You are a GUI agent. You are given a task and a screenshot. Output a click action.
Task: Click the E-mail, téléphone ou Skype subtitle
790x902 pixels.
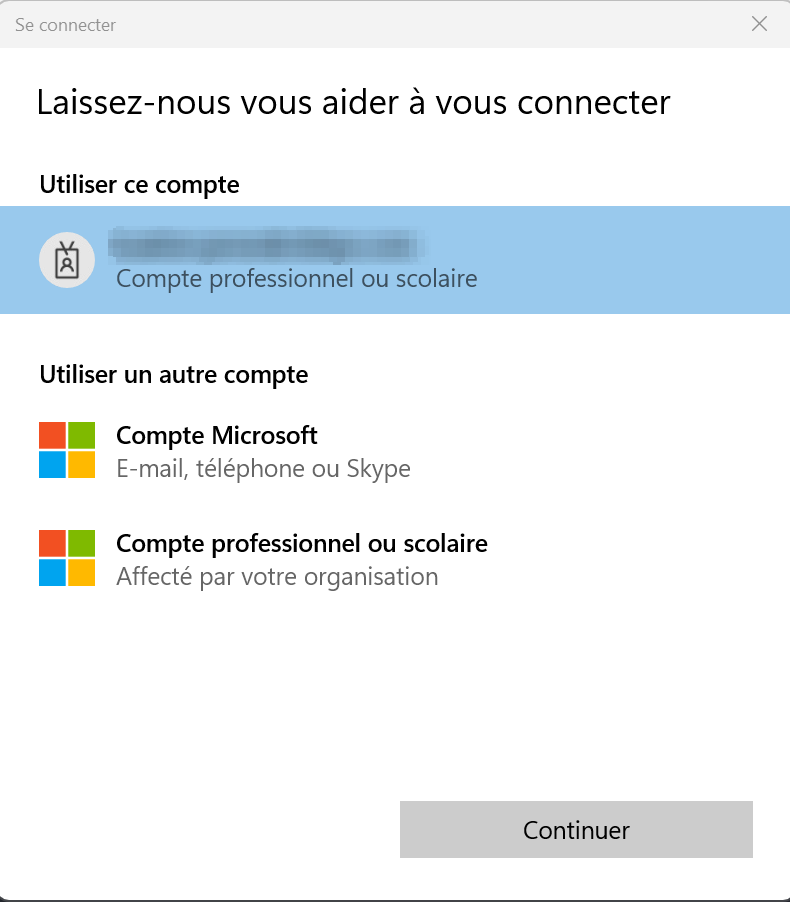(x=263, y=468)
